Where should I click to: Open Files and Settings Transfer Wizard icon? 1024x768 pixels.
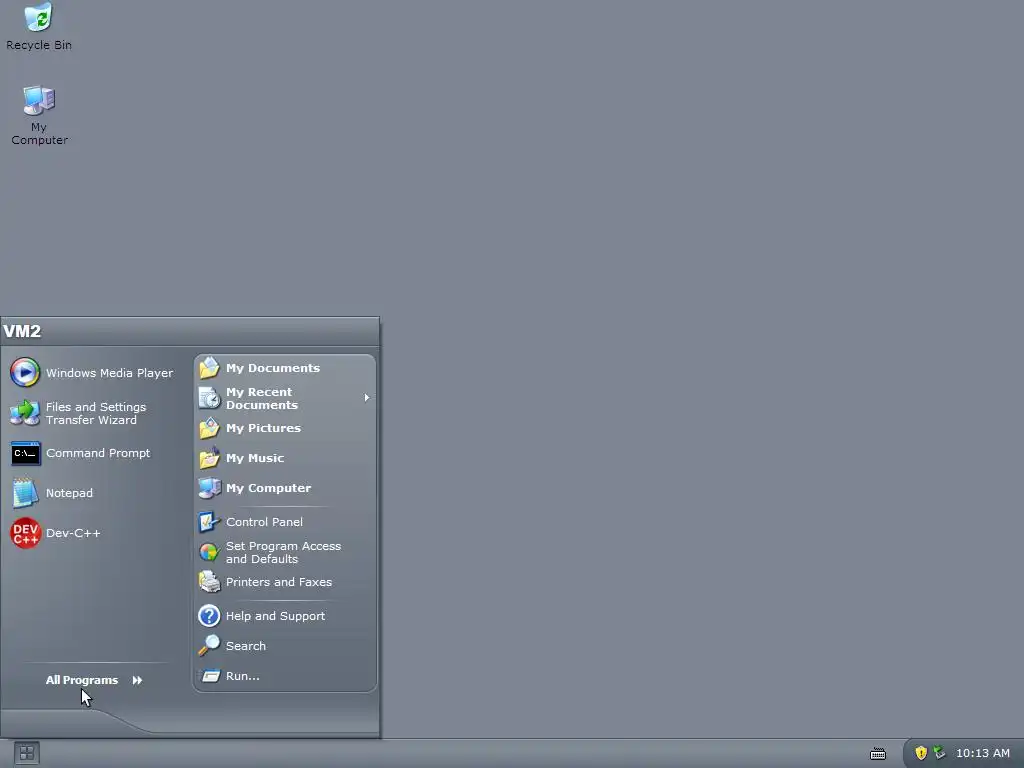tap(25, 413)
